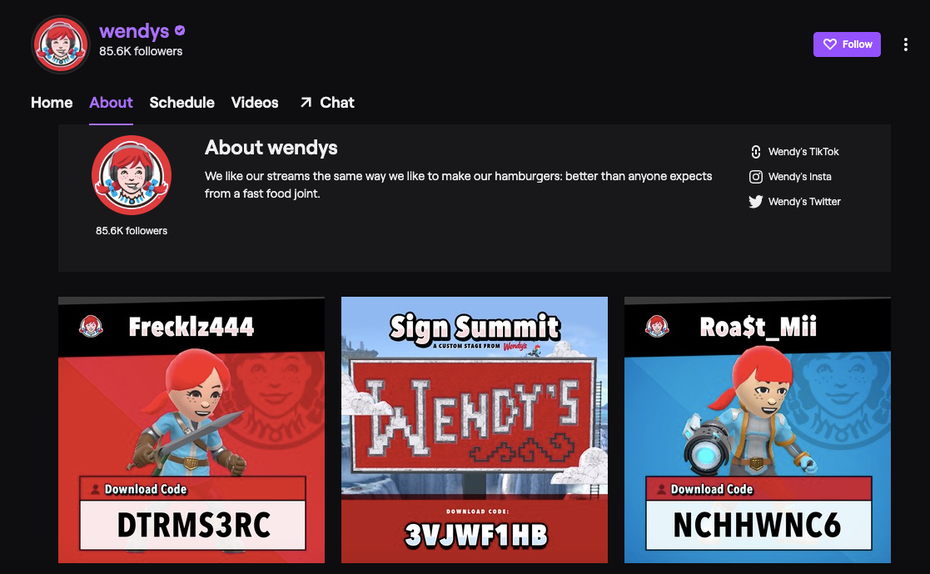Click the heart icon in the Follow button
Image resolution: width=930 pixels, height=574 pixels.
[830, 44]
